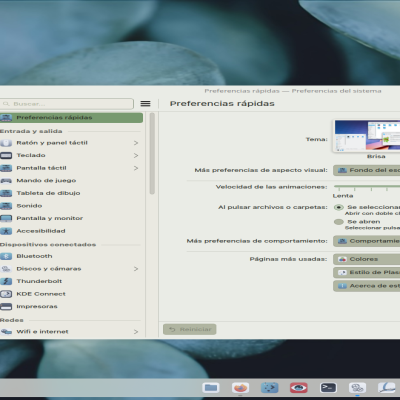Open the Pantalla táctil icon

6,168
